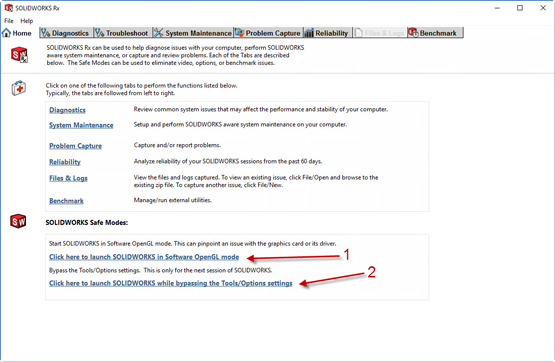Screen dimensions: 555x362
Task: Follow the Reliability link
Action: (x=65, y=162)
